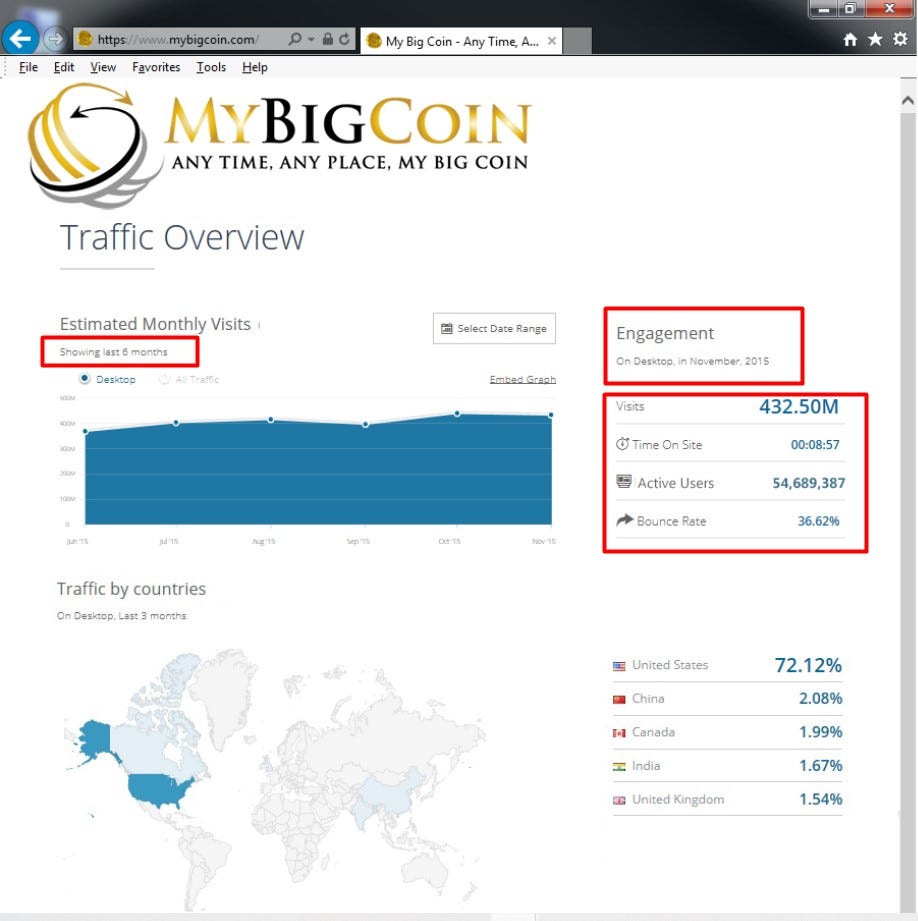918x921 pixels.
Task: Click the Active Users icon
Action: pos(624,482)
